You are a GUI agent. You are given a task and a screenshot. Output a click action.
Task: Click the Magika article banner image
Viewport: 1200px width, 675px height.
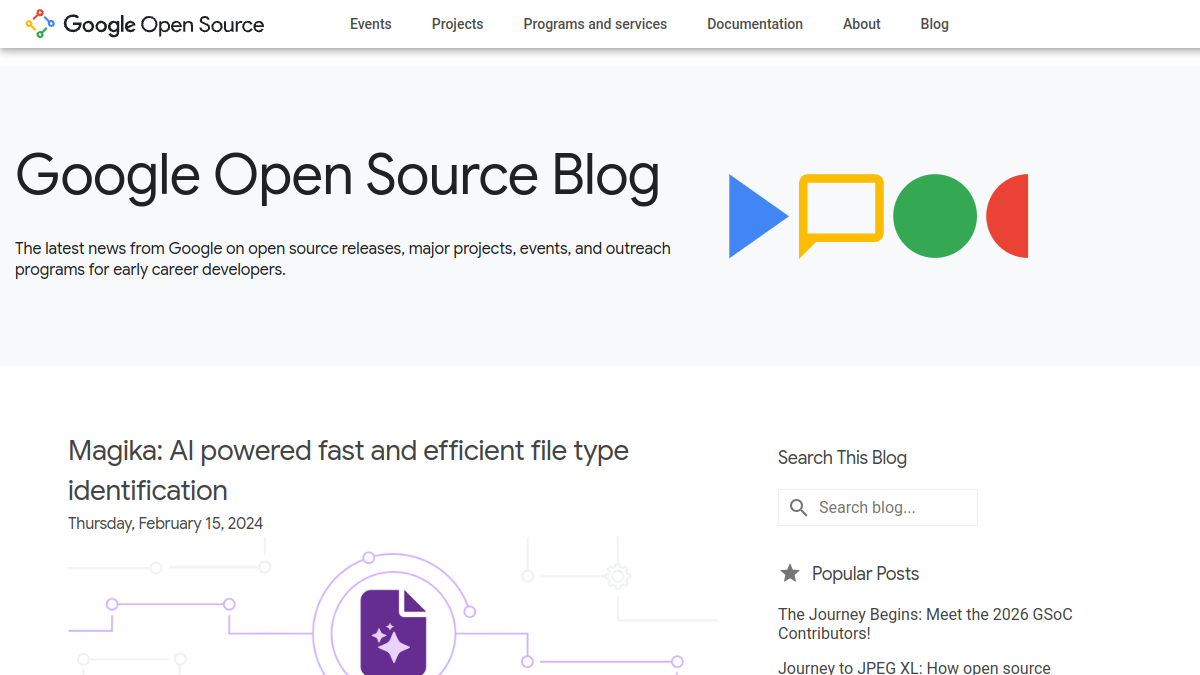[393, 606]
